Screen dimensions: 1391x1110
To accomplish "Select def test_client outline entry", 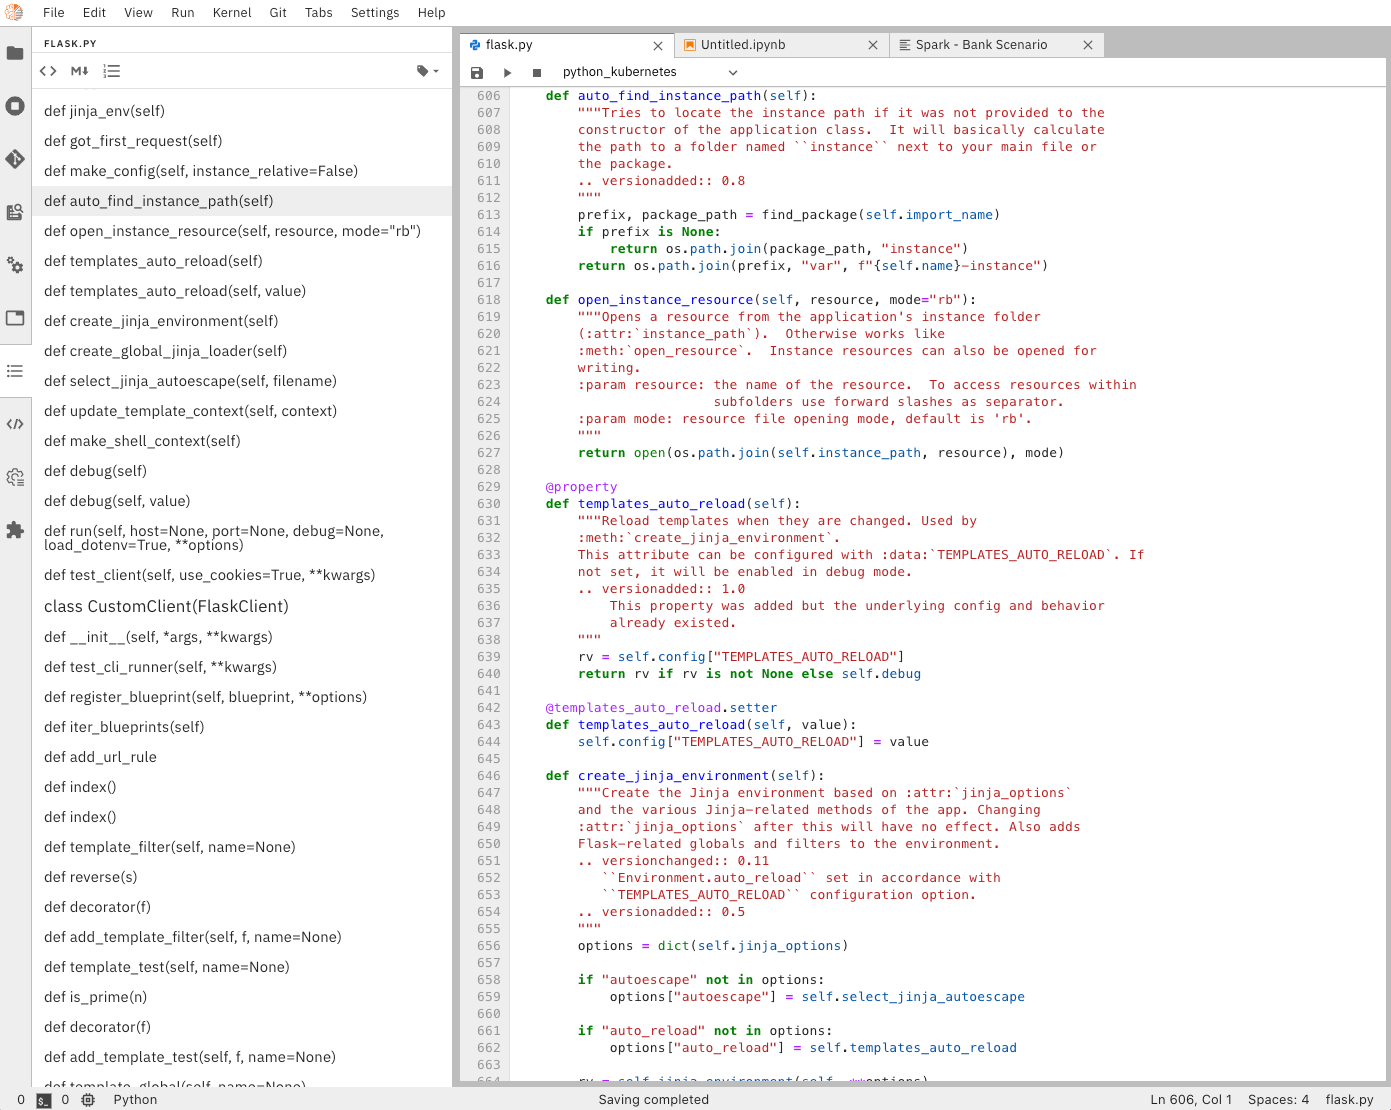I will tap(241, 575).
